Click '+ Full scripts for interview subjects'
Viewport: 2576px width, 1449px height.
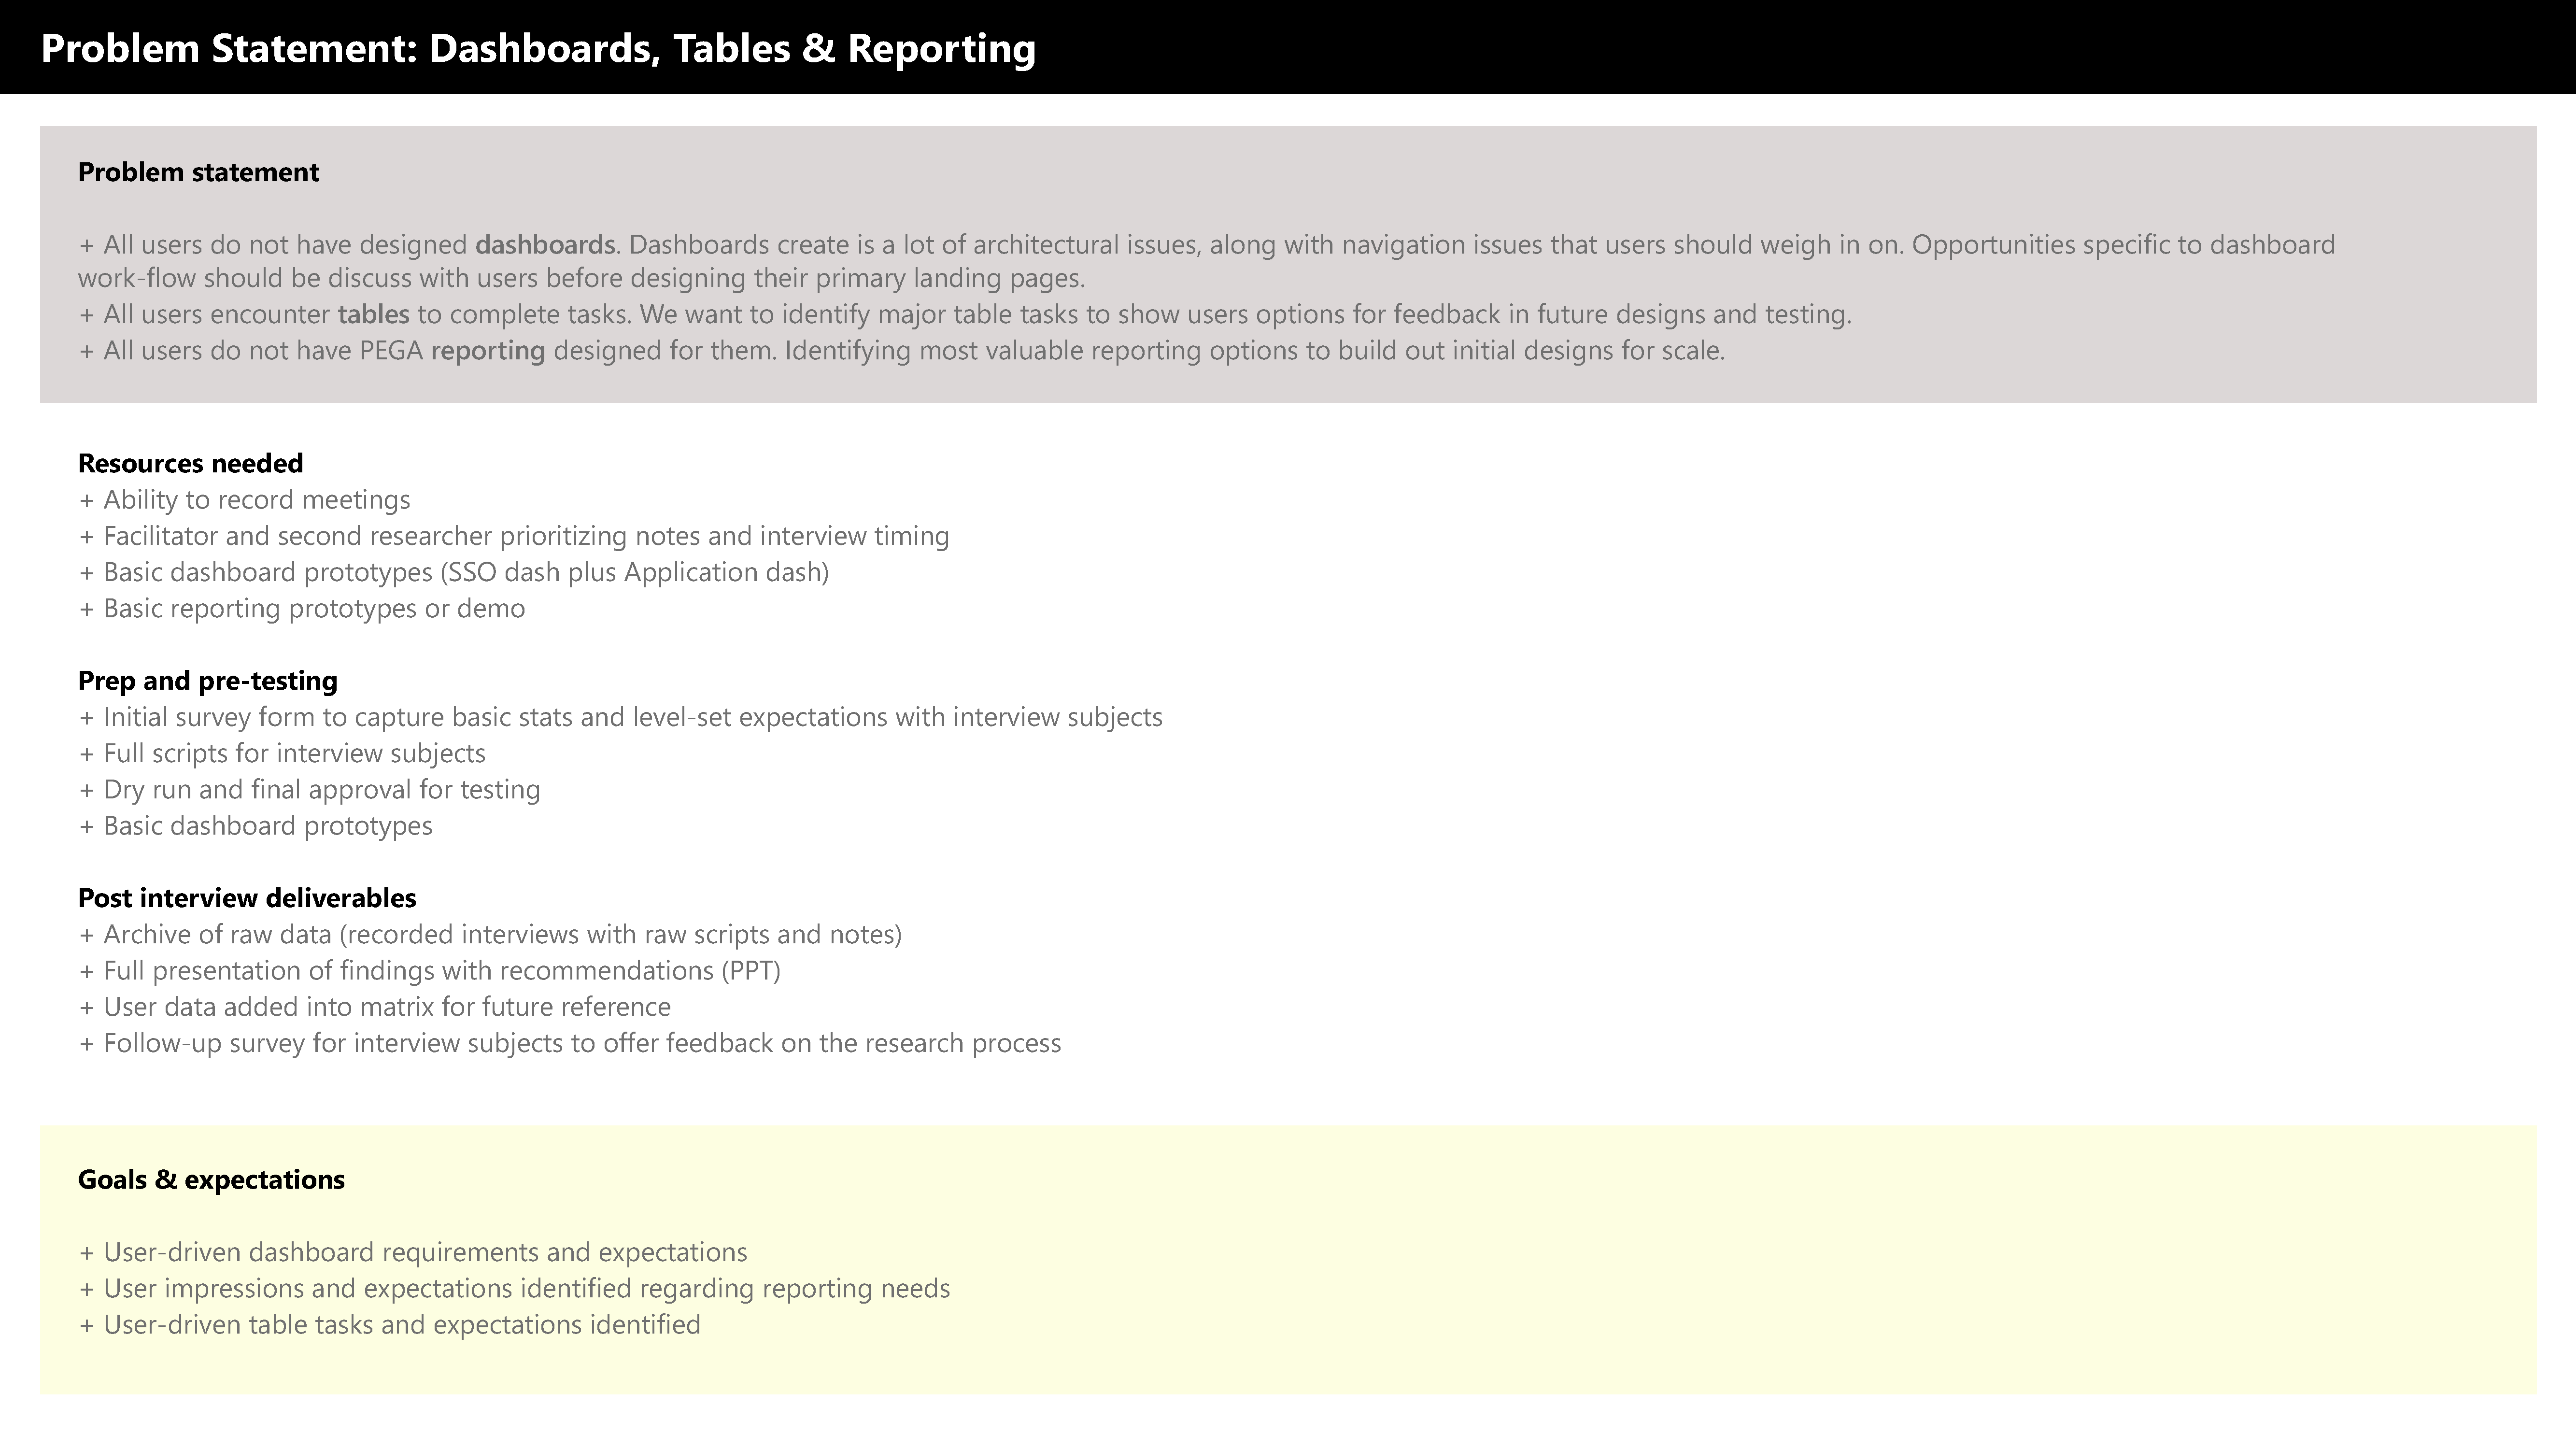pyautogui.click(x=282, y=753)
